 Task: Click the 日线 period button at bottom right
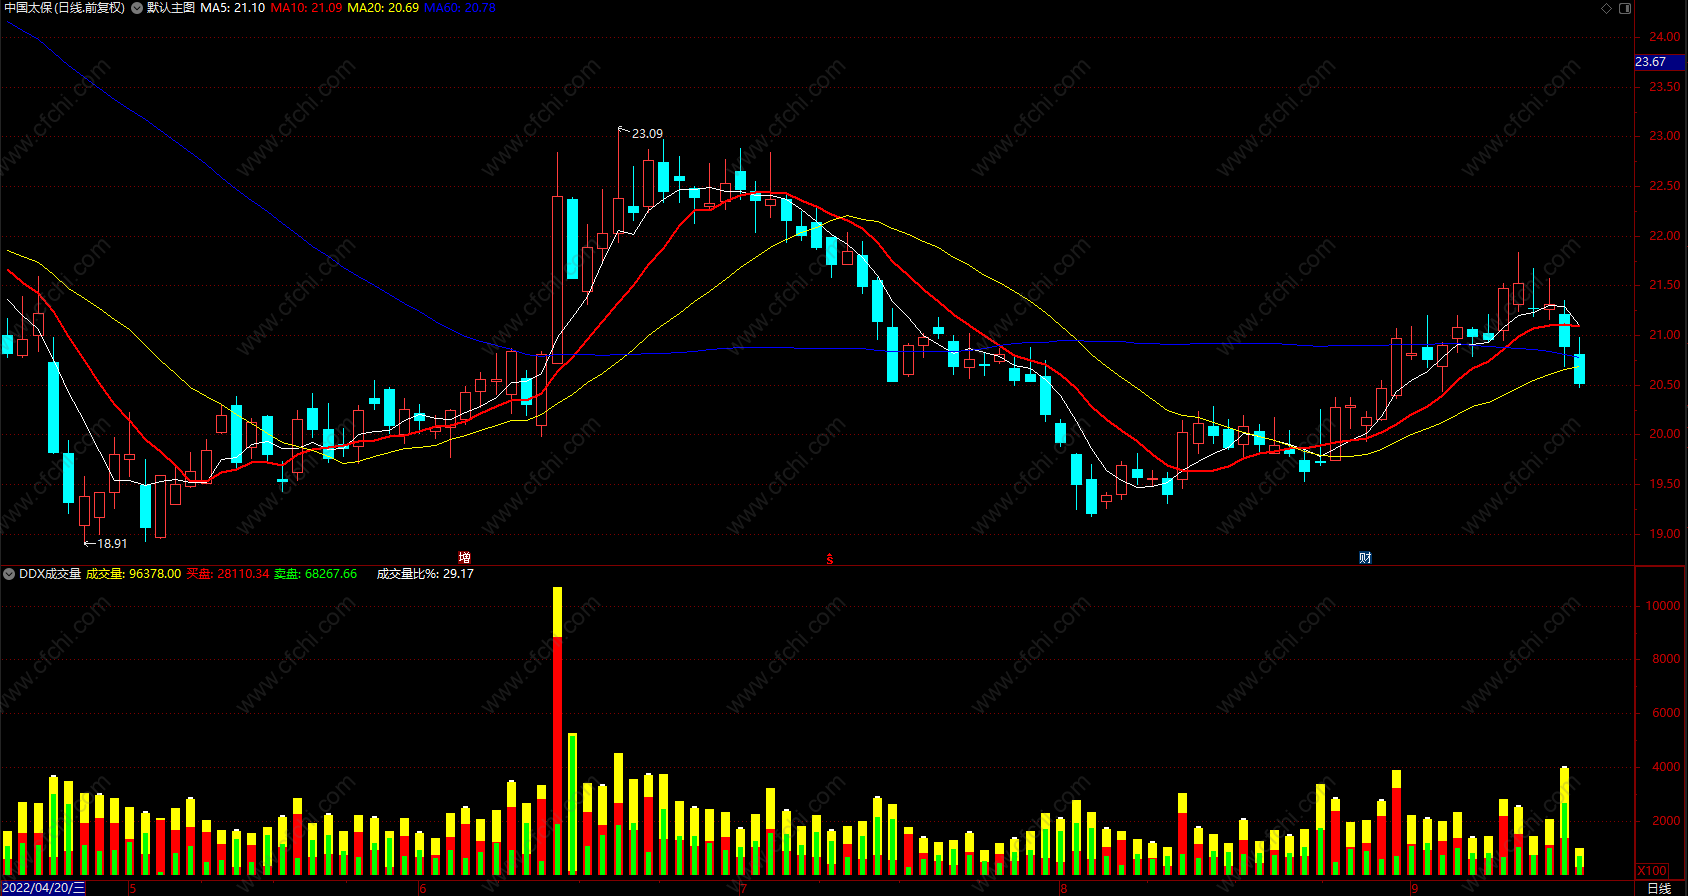pyautogui.click(x=1659, y=888)
